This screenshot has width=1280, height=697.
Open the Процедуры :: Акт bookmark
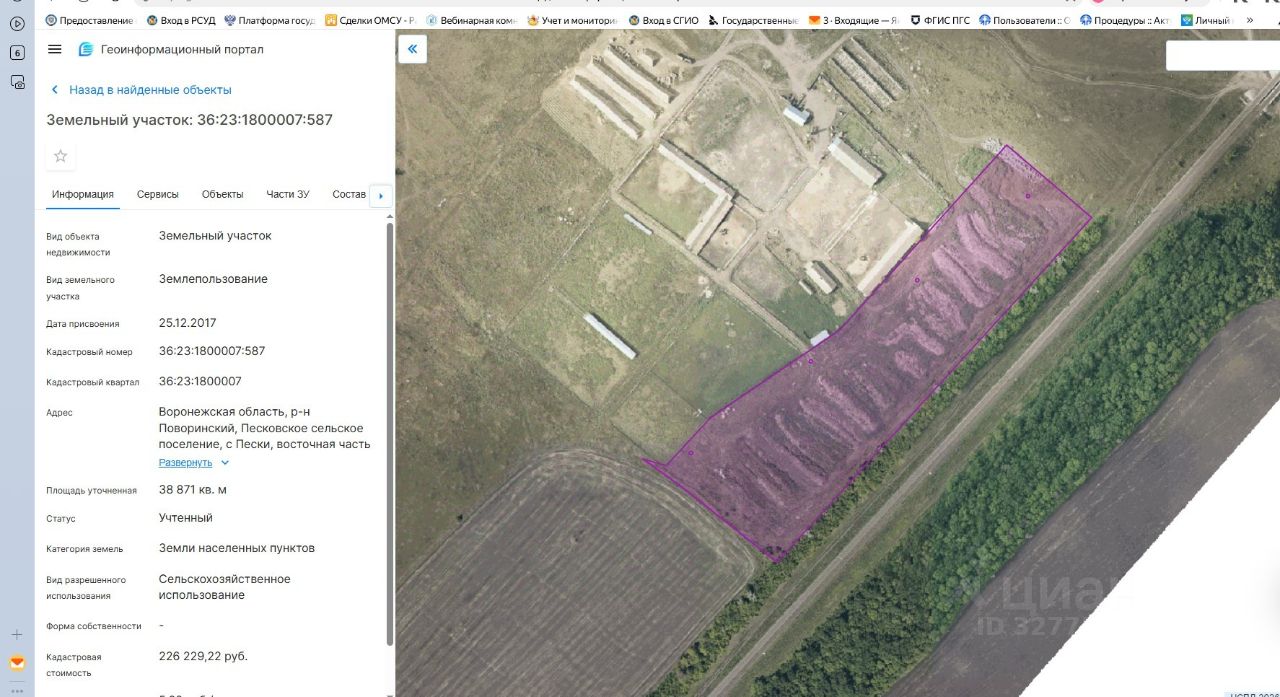coord(1125,20)
